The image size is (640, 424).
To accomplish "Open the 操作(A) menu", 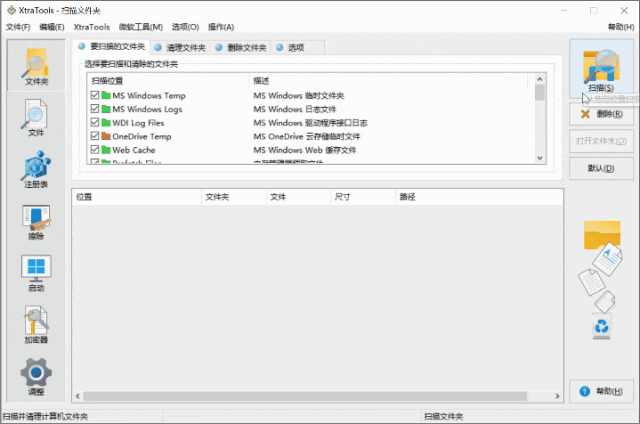I will pos(221,27).
